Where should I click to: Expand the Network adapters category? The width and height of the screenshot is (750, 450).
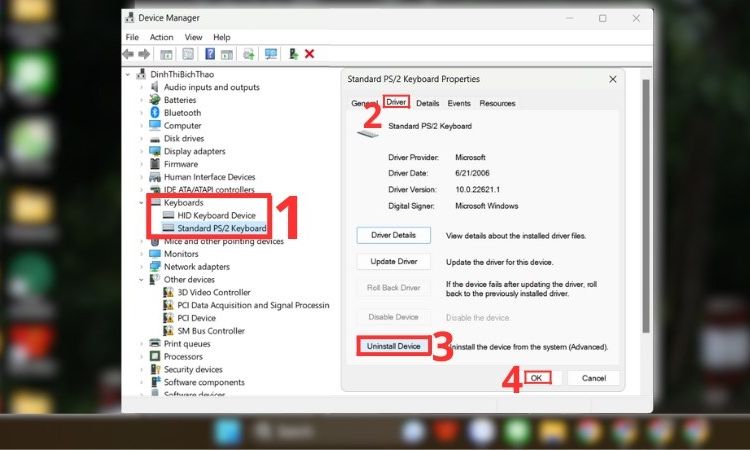[140, 267]
